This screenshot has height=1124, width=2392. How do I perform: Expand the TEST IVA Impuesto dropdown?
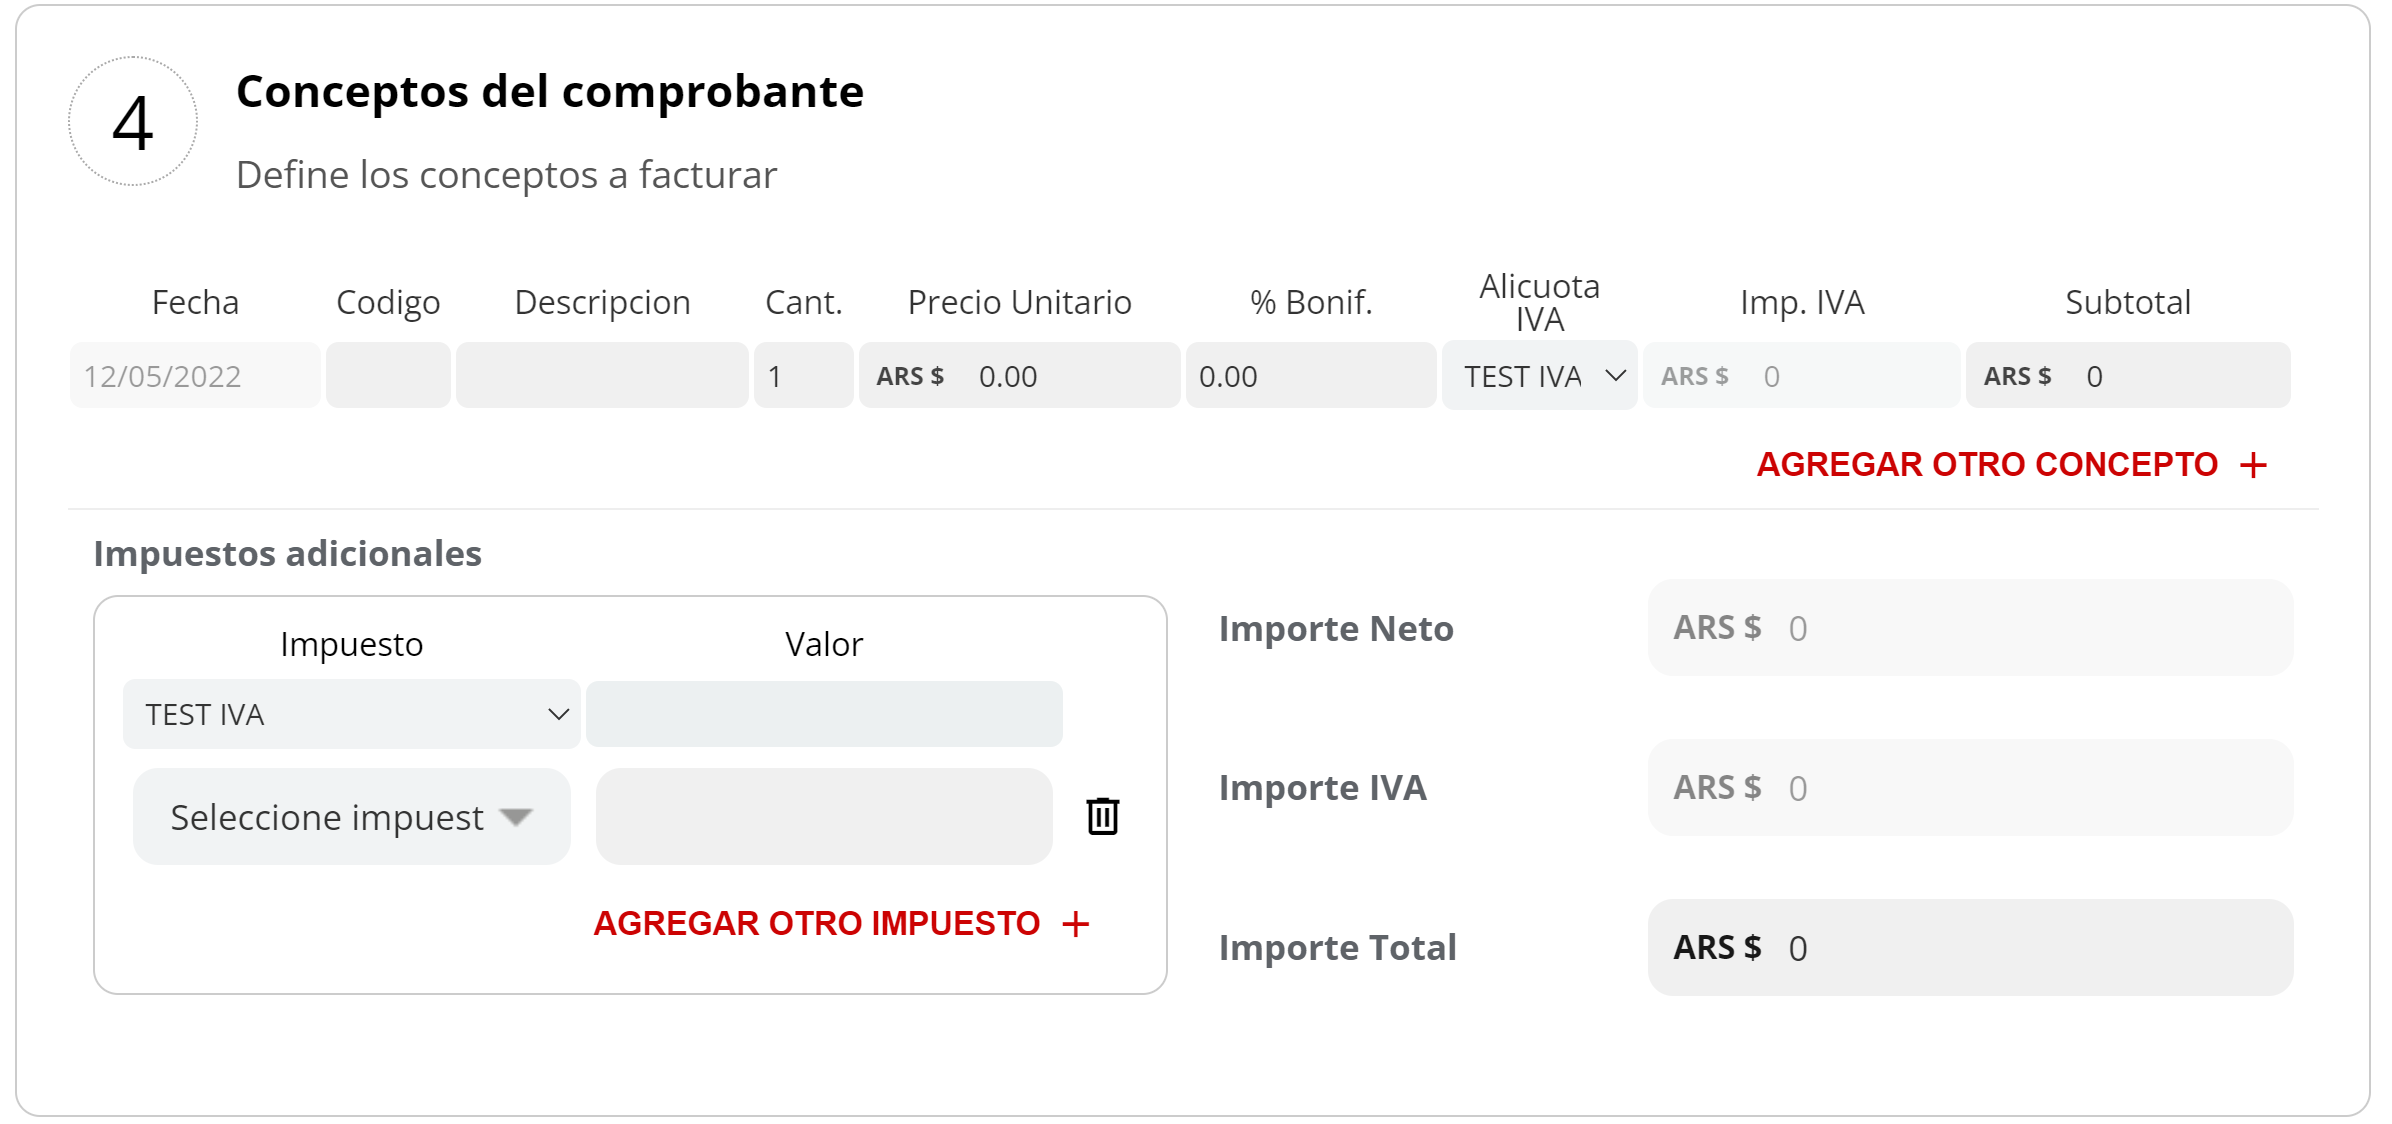351,714
